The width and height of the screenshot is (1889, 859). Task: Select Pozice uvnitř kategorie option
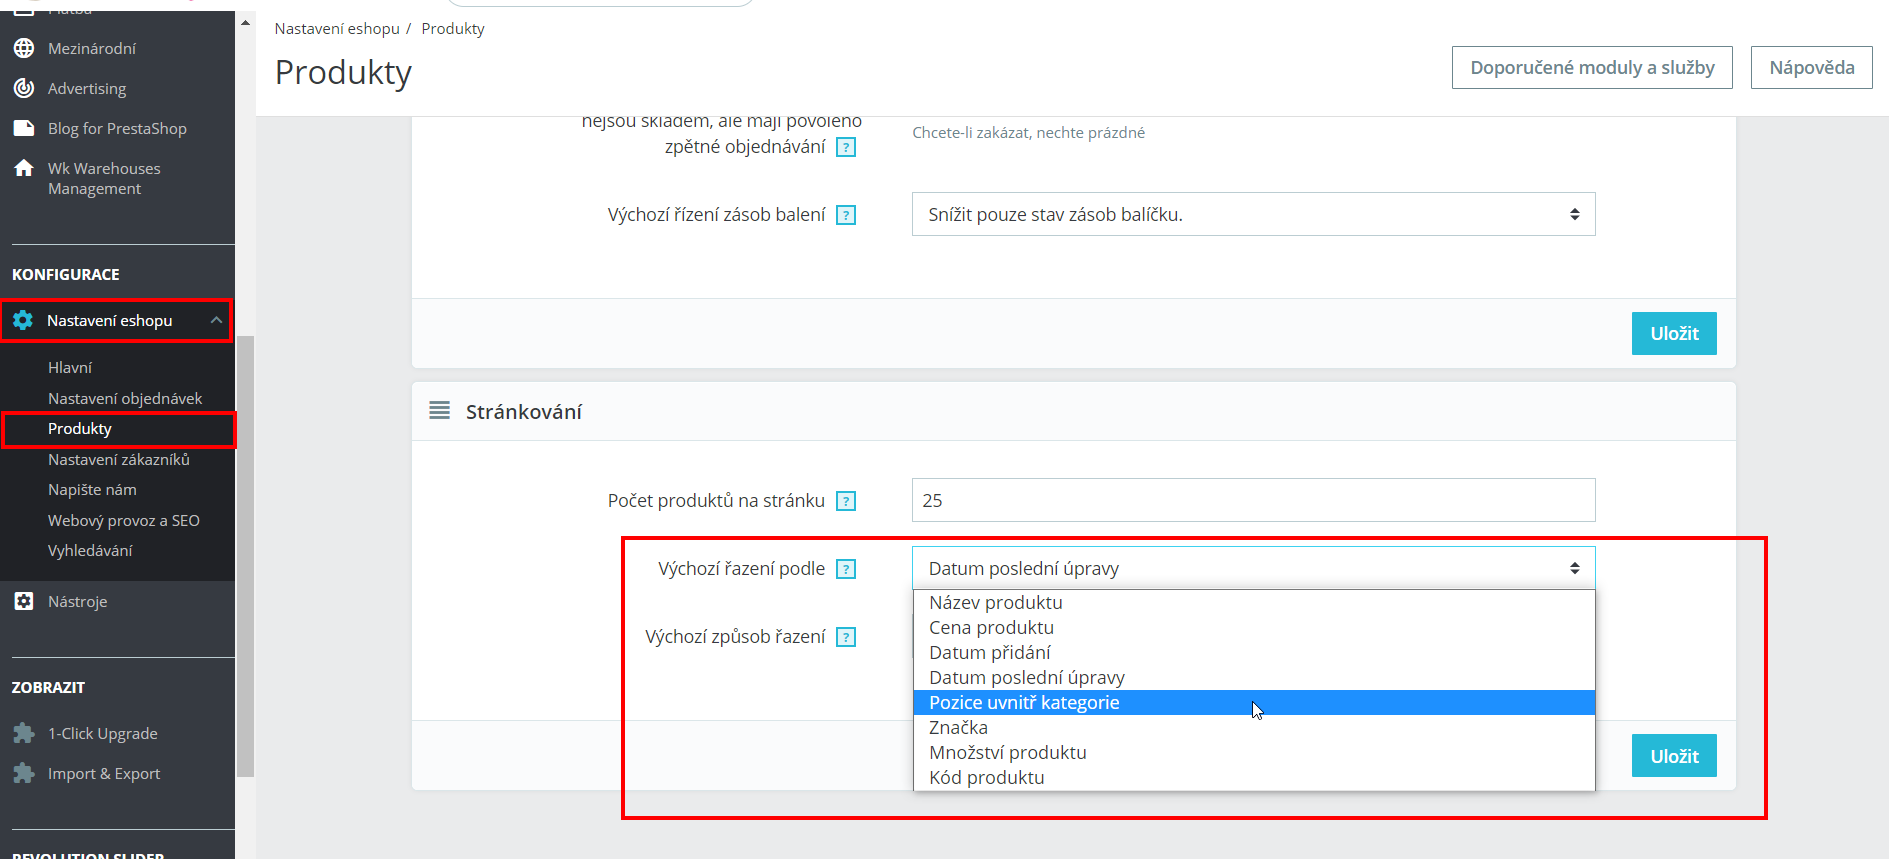1254,702
